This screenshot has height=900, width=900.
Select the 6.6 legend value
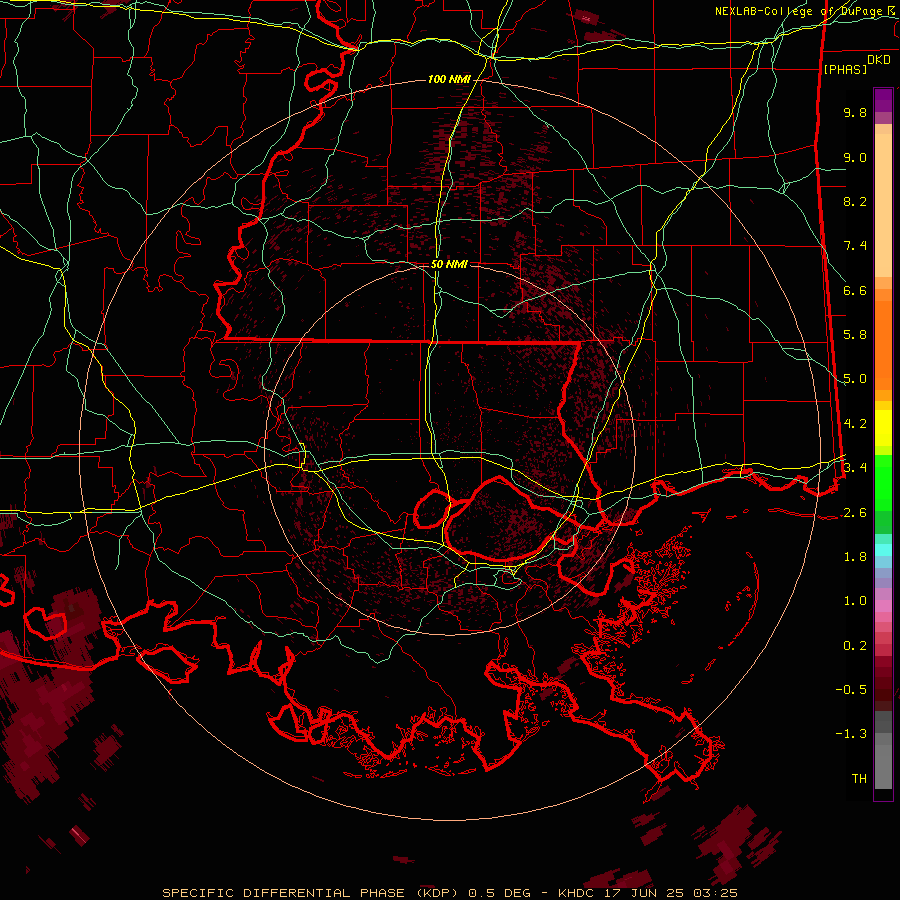(855, 290)
